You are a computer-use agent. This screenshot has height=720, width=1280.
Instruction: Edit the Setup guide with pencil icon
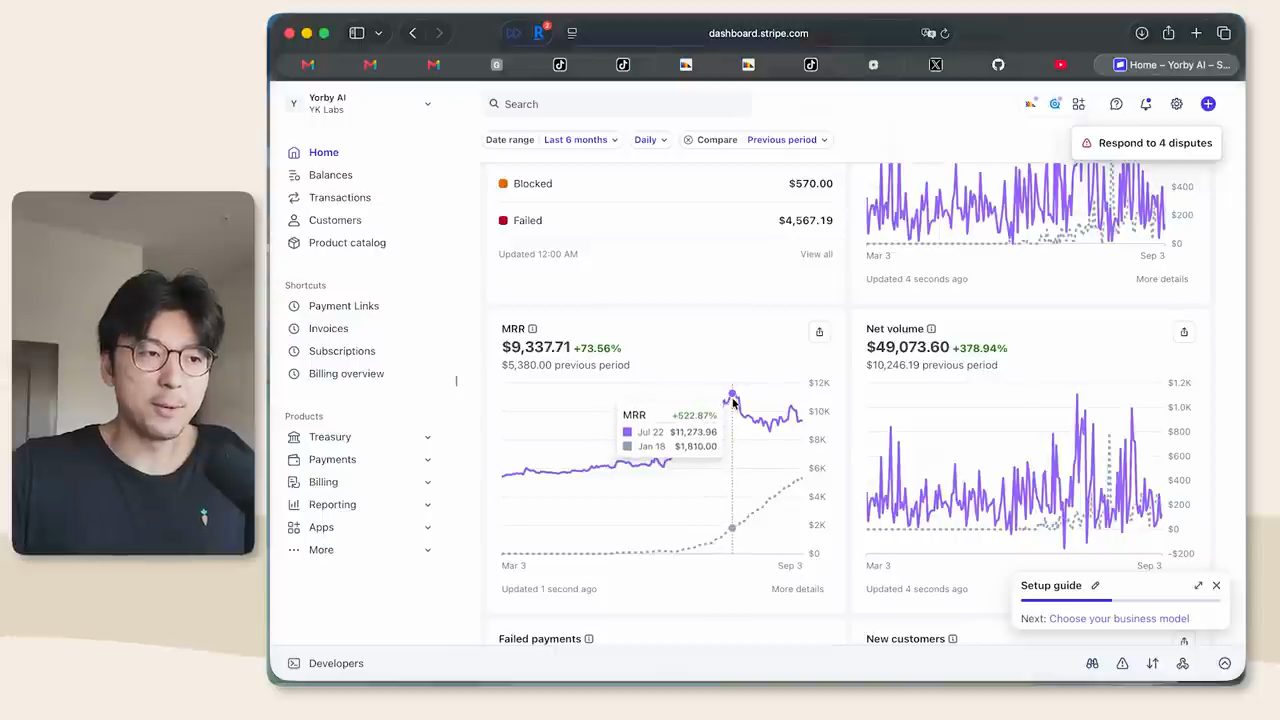tap(1095, 586)
